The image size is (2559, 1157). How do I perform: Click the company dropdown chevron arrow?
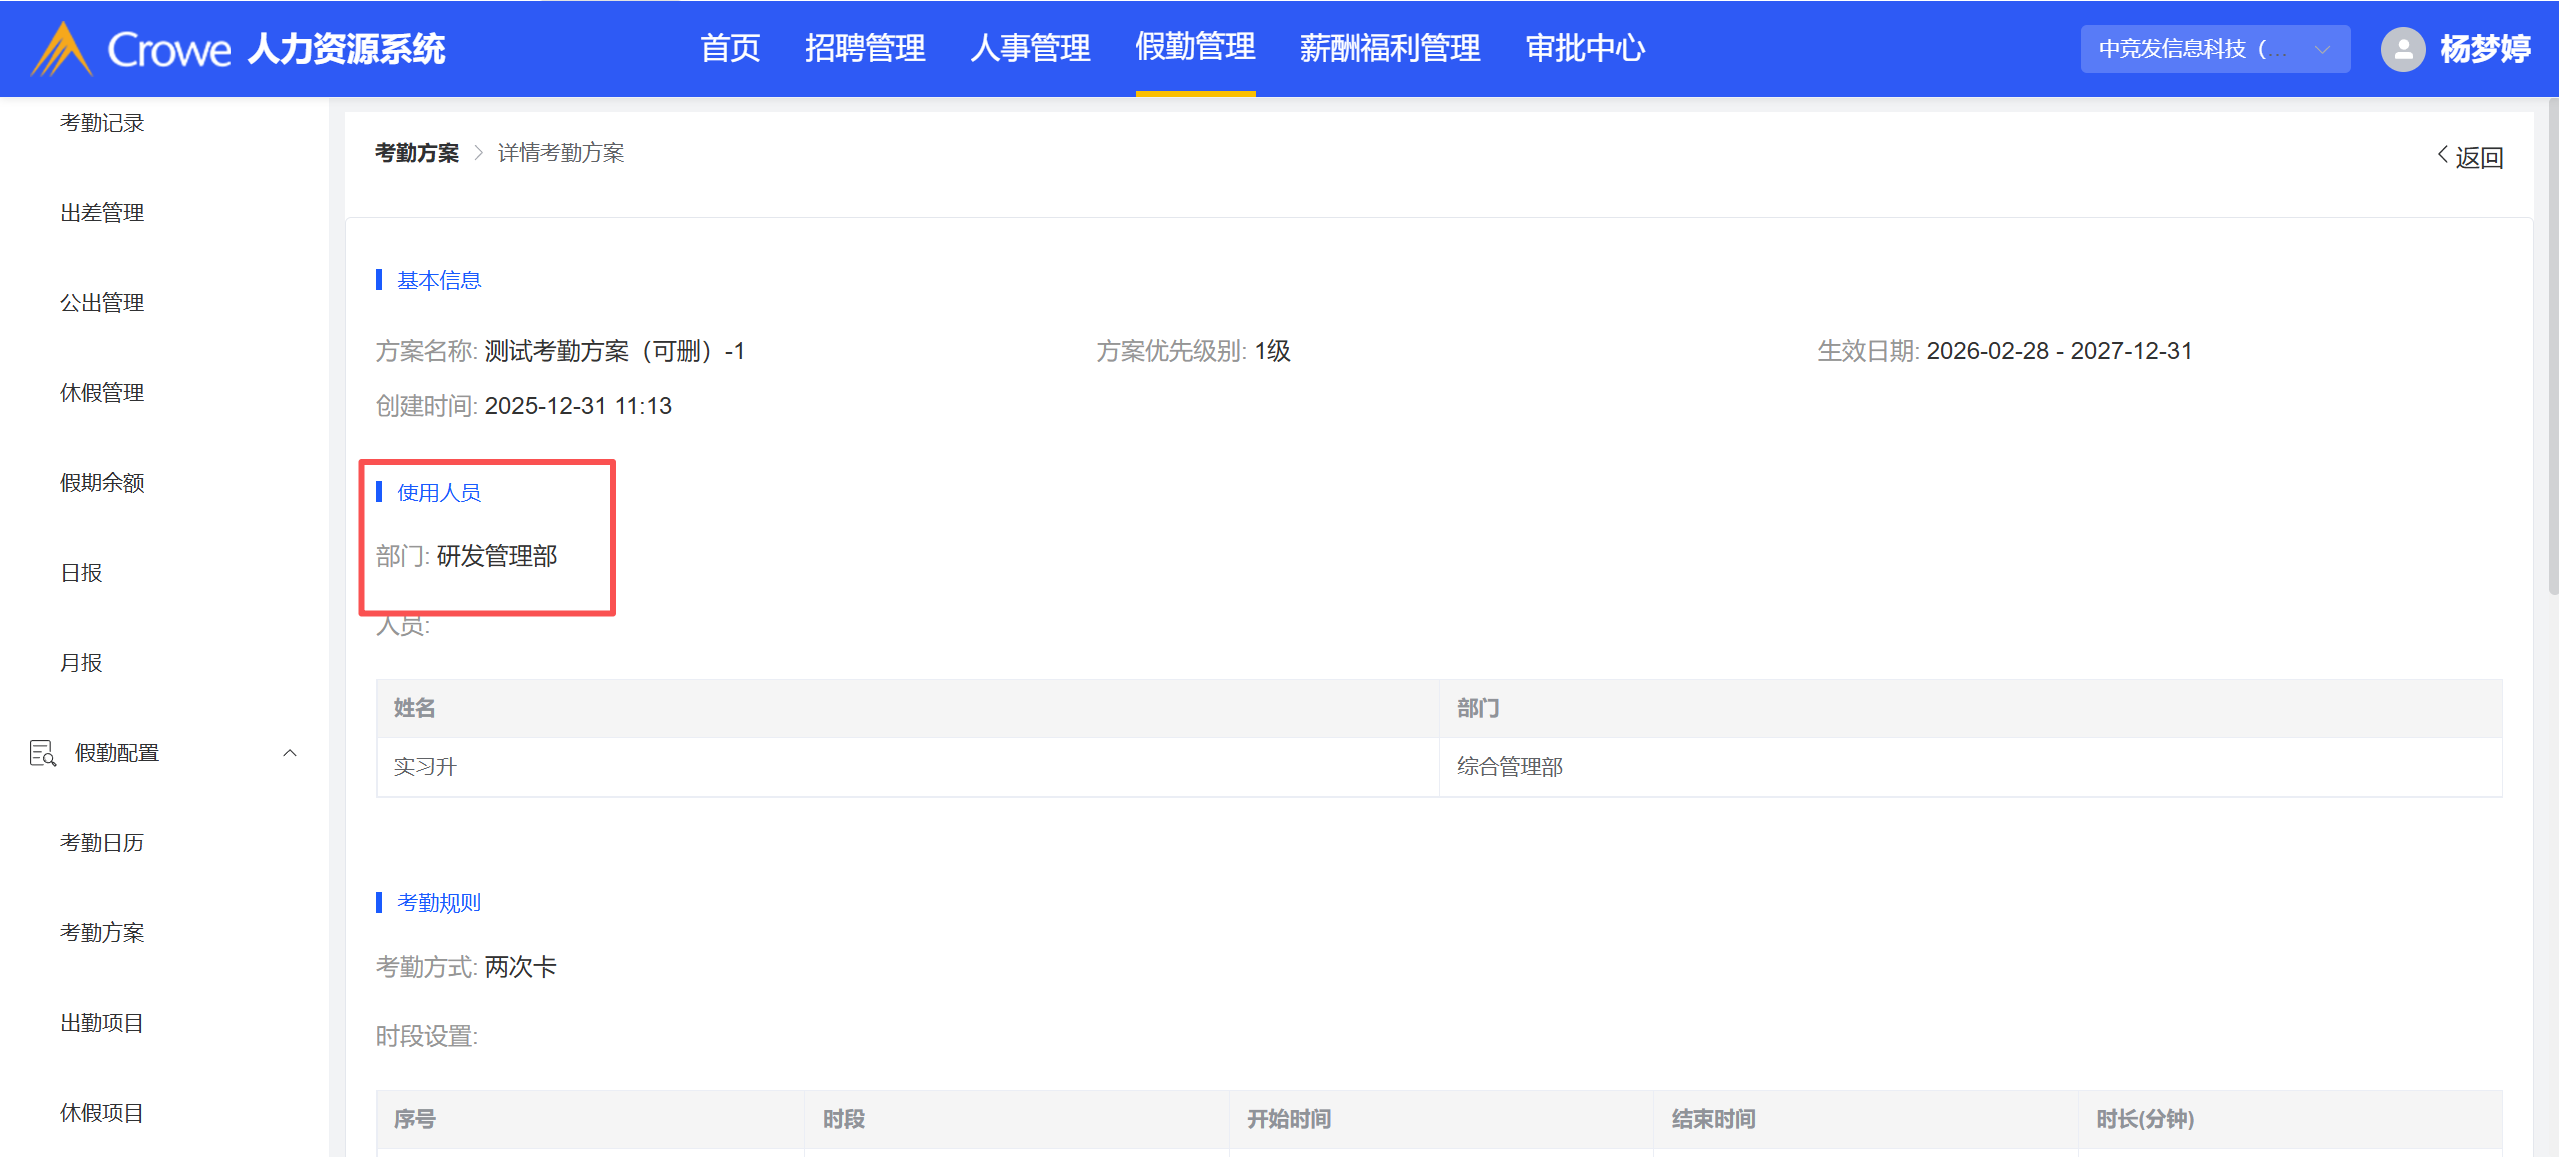pyautogui.click(x=2322, y=49)
